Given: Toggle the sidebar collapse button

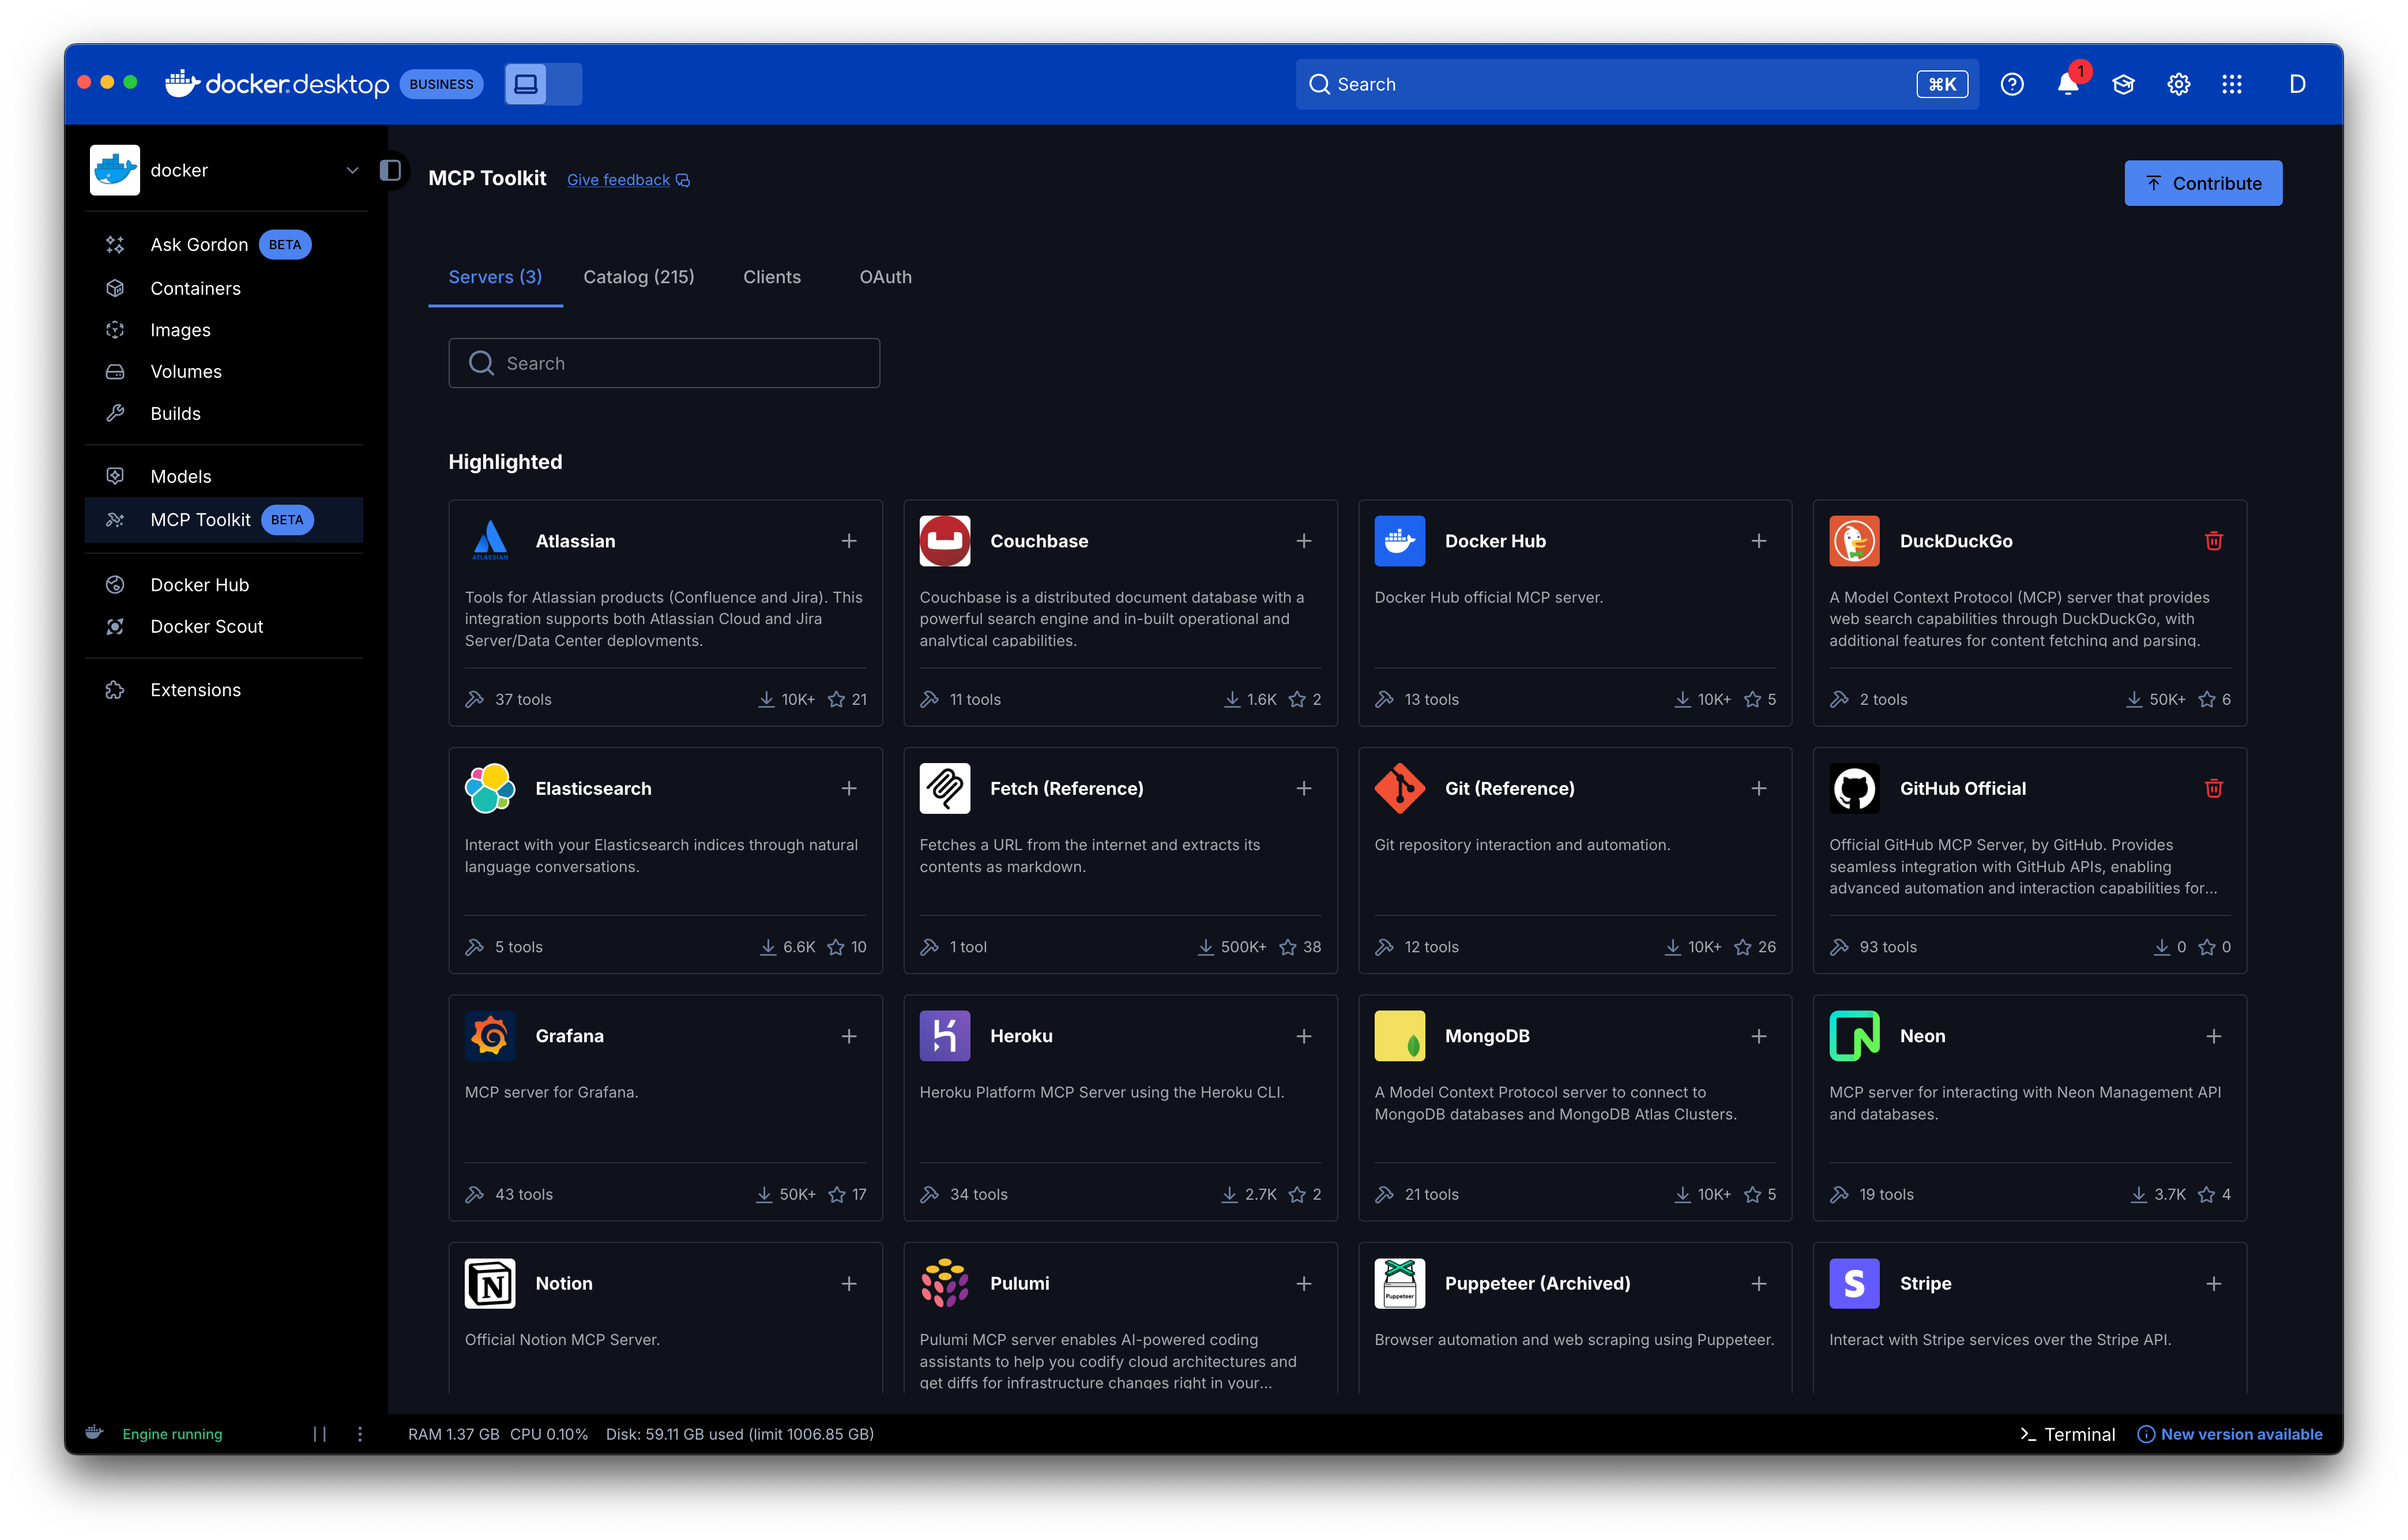Looking at the screenshot, I should [x=391, y=170].
